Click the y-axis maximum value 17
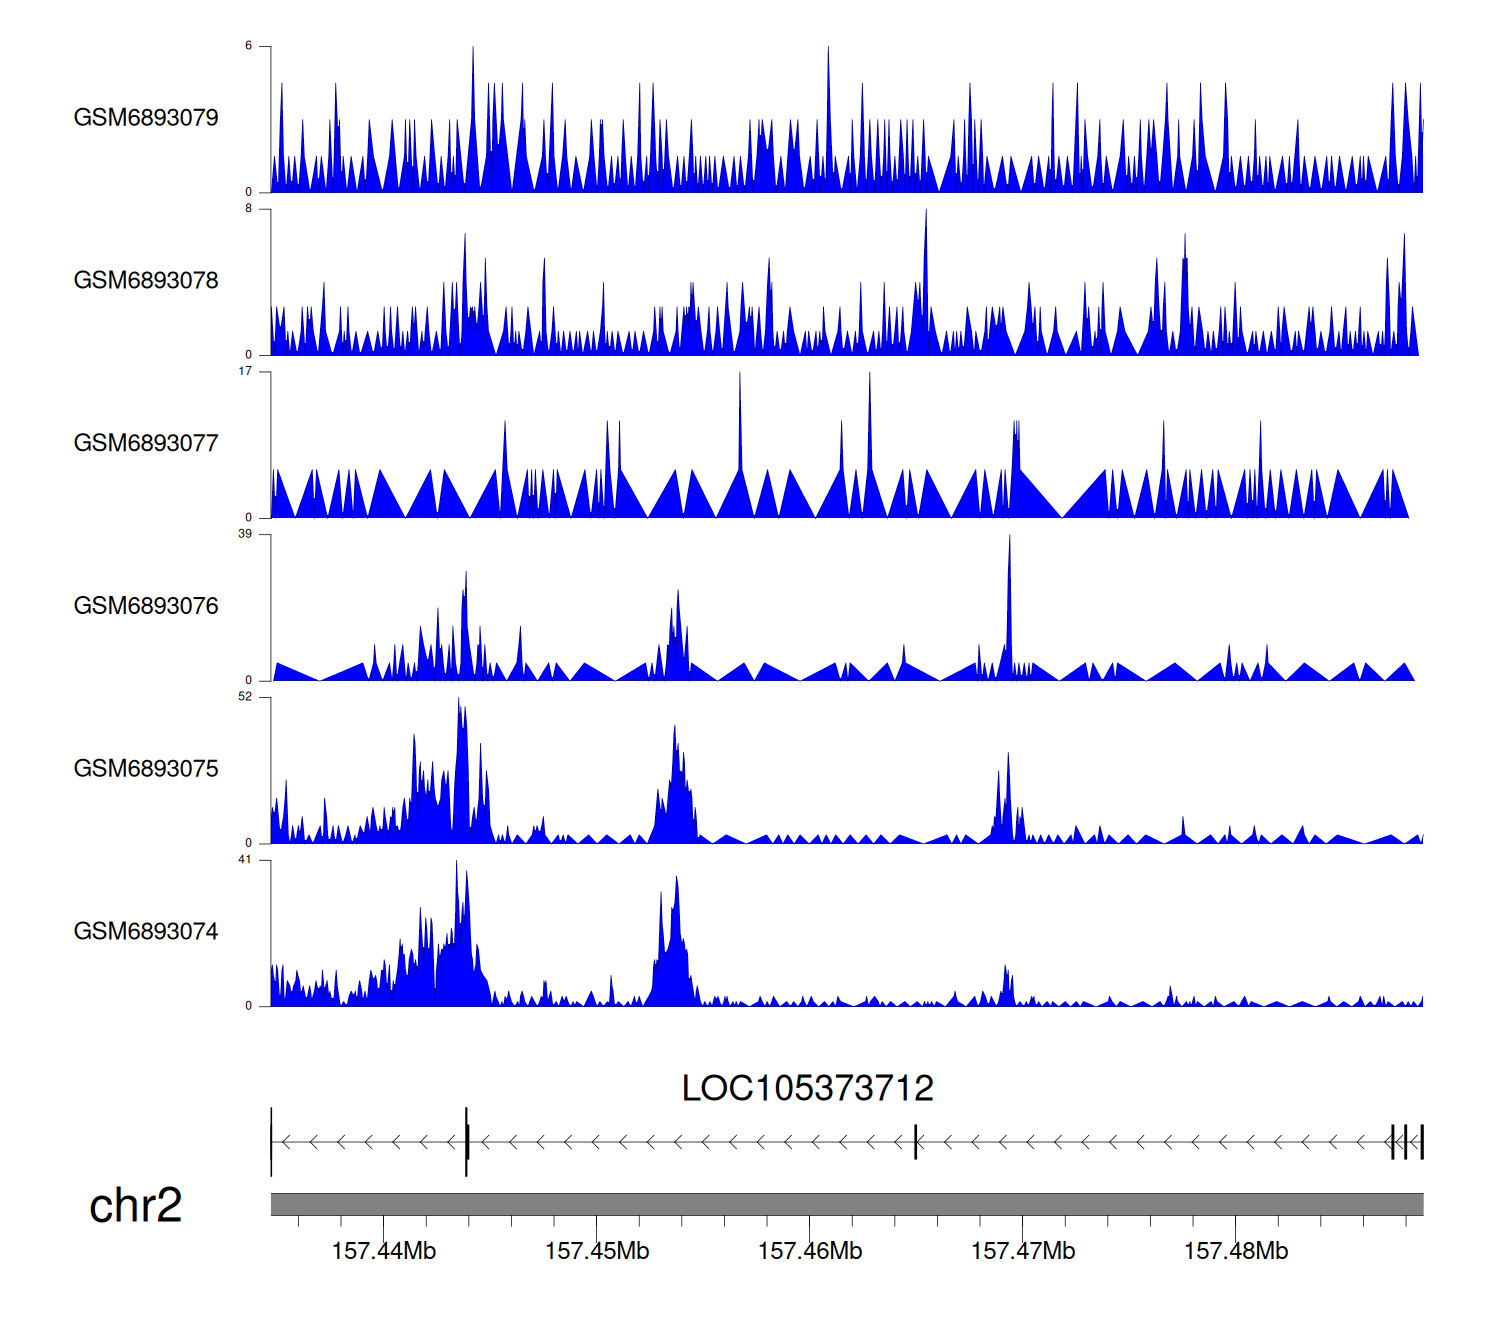1500x1320 pixels. point(245,372)
